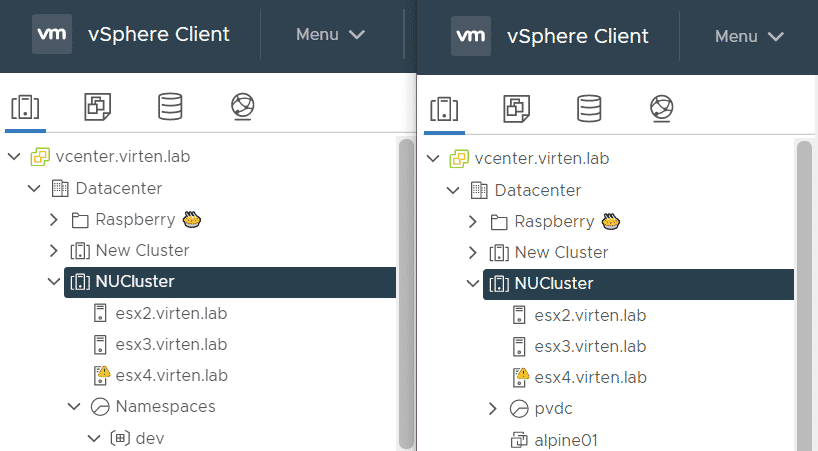Select Datacenter label in right window tree
The image size is (818, 451).
[538, 190]
